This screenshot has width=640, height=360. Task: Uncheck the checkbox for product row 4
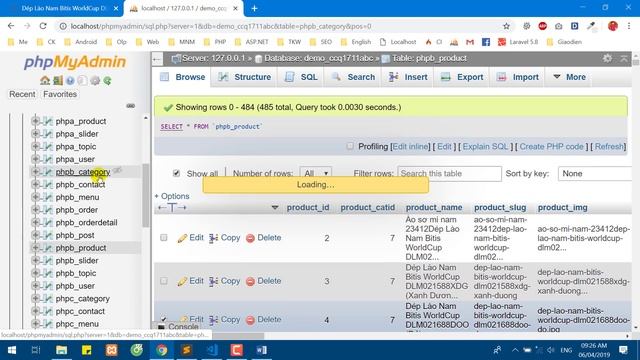coord(164,319)
